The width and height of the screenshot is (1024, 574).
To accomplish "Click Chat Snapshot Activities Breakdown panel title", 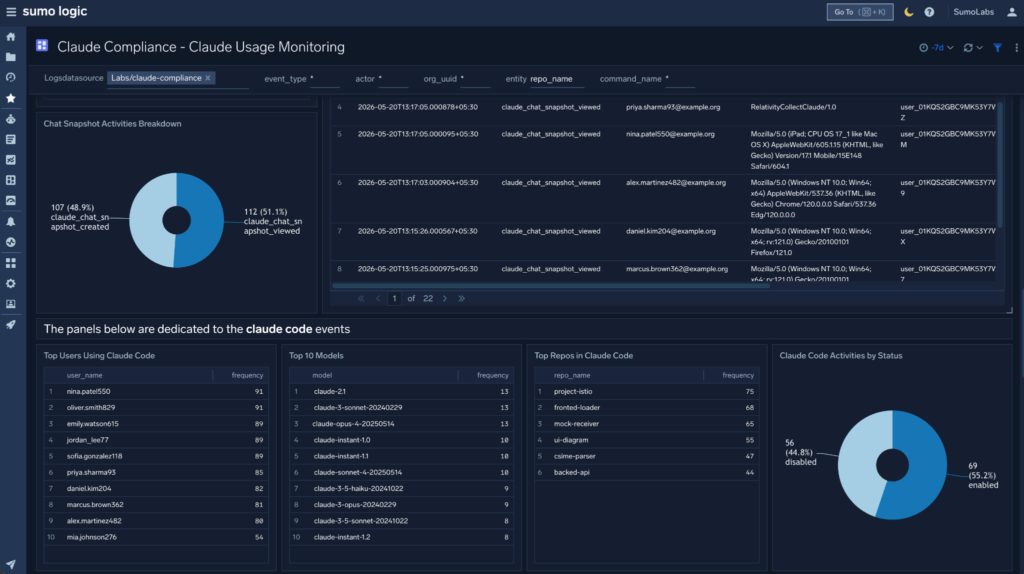I will point(112,123).
